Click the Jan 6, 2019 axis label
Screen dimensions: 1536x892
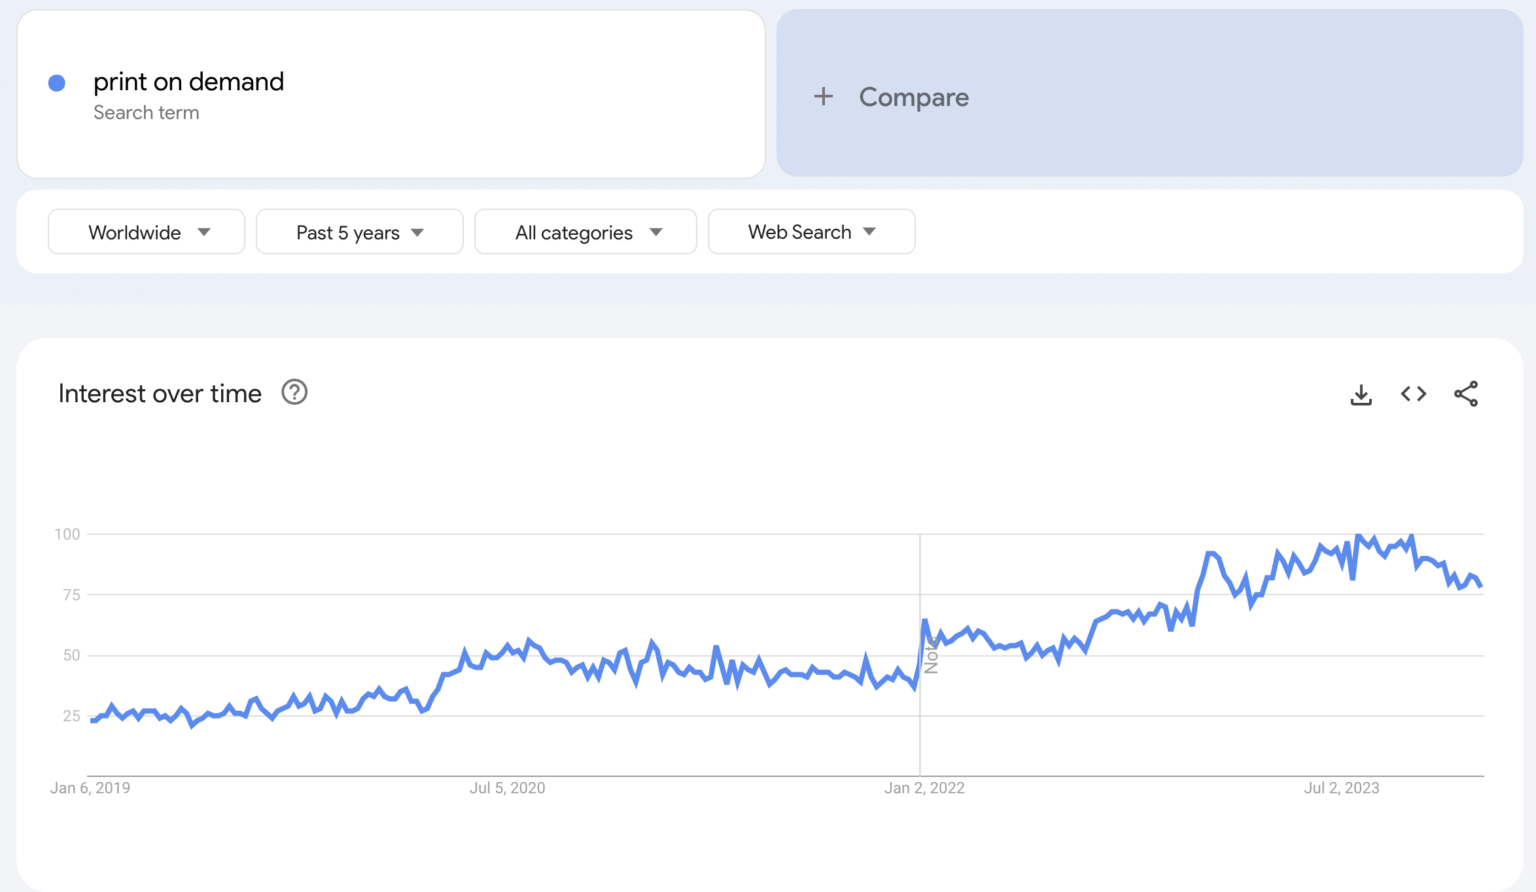pos(90,788)
